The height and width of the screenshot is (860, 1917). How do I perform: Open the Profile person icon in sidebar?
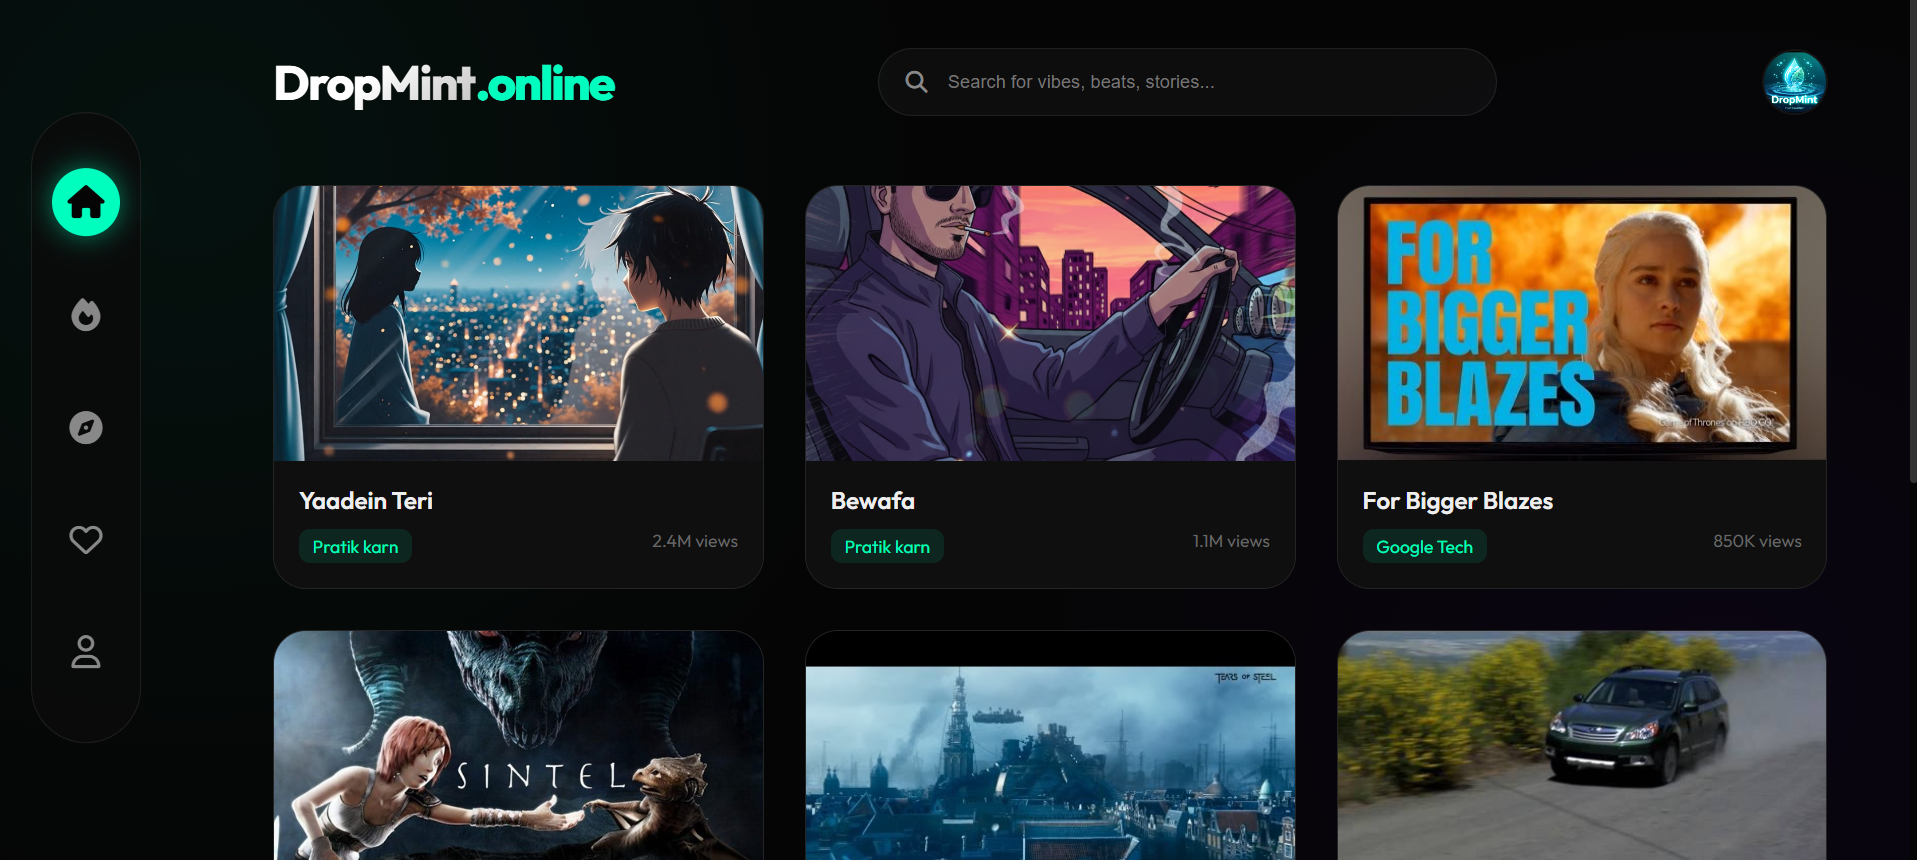[86, 652]
